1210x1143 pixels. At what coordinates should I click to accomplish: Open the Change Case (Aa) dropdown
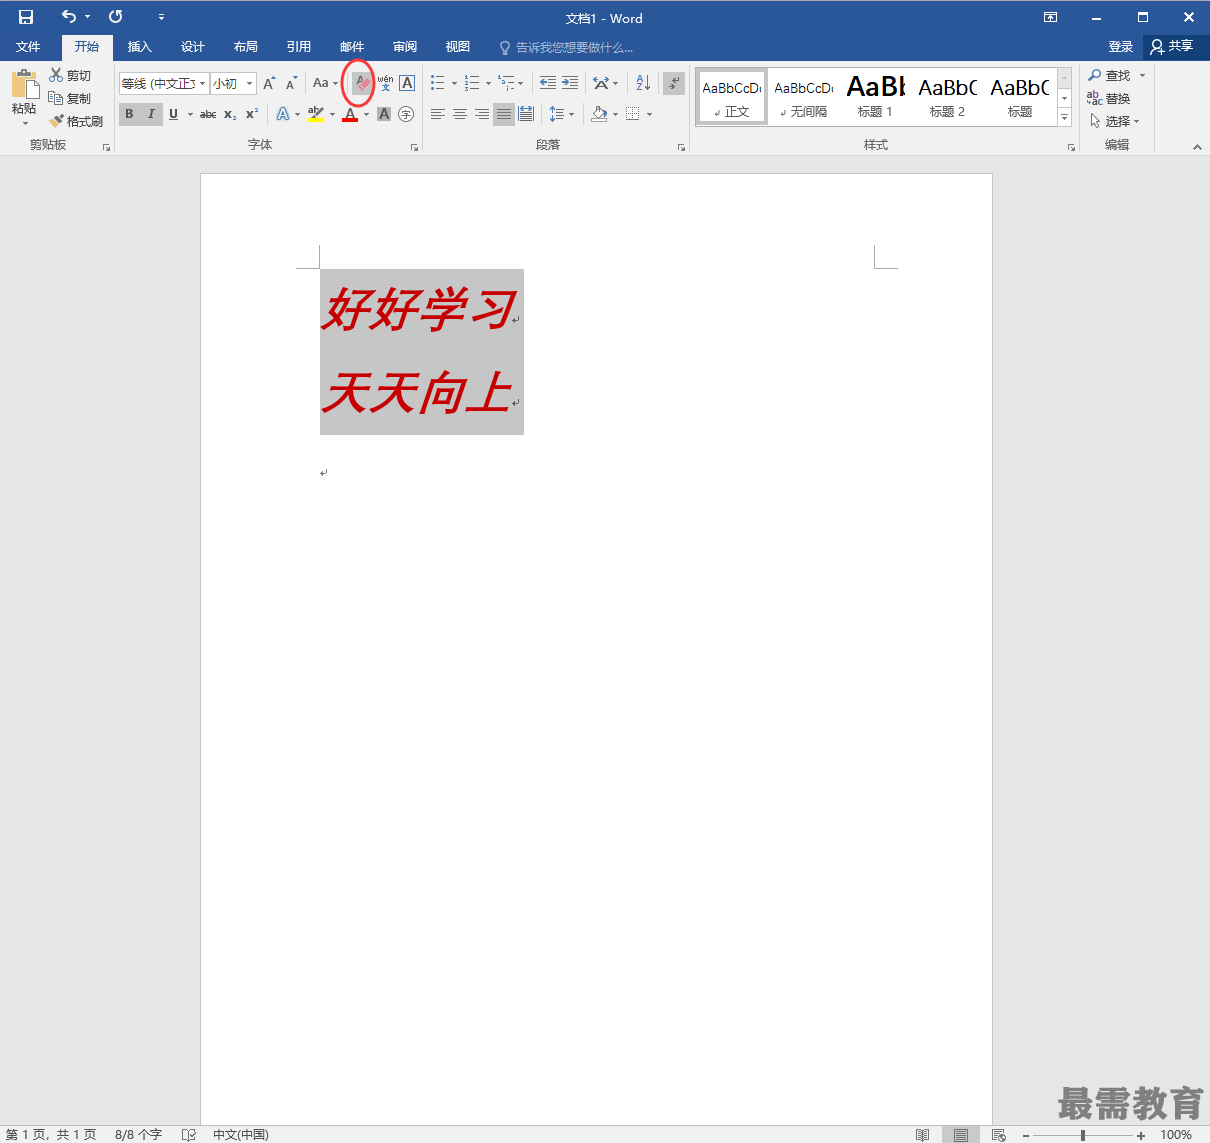click(x=325, y=84)
